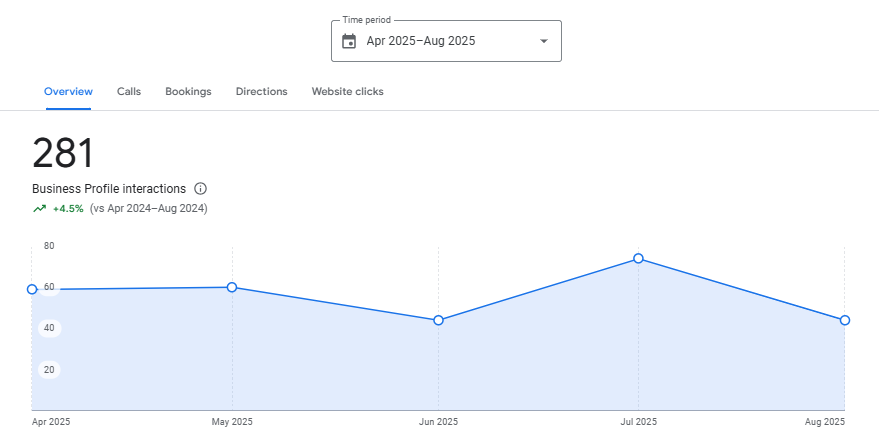Switch to the Calls tab

129,91
